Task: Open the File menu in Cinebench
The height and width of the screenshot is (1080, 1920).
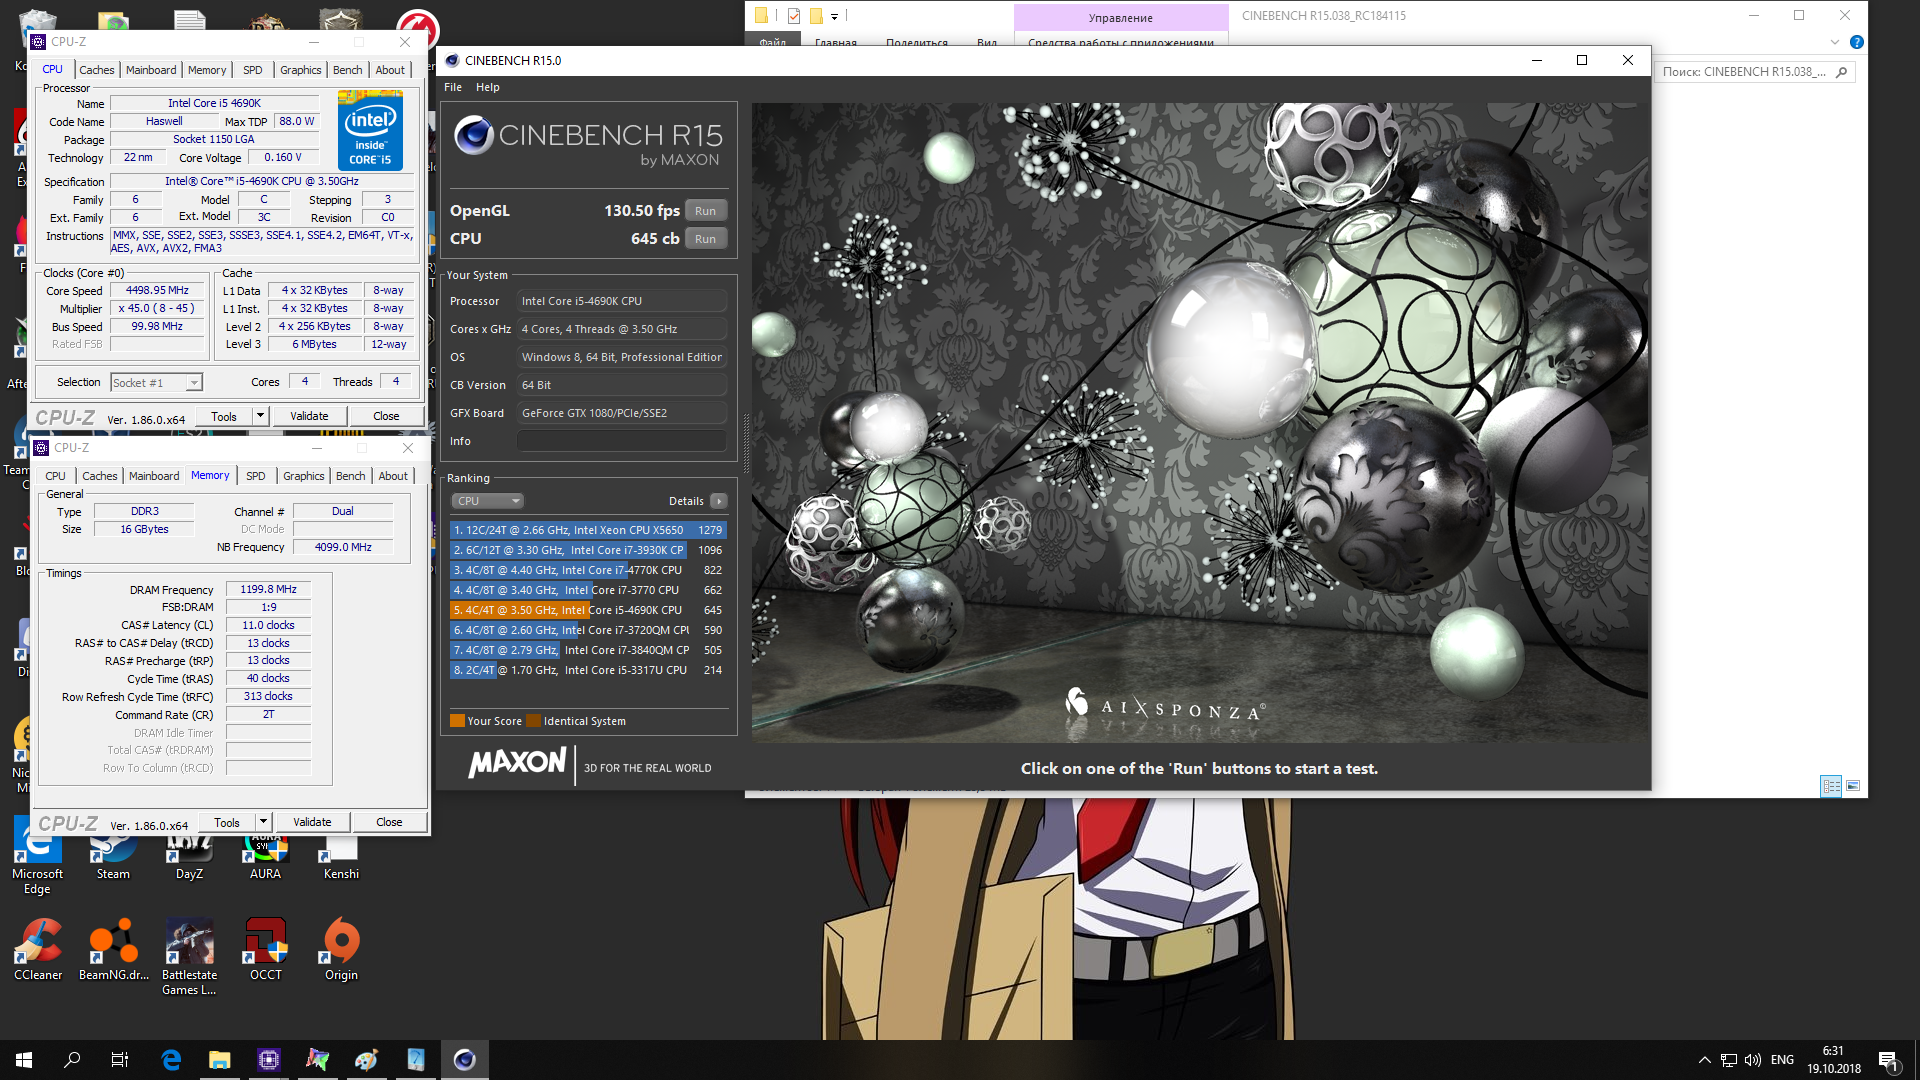Action: (453, 87)
